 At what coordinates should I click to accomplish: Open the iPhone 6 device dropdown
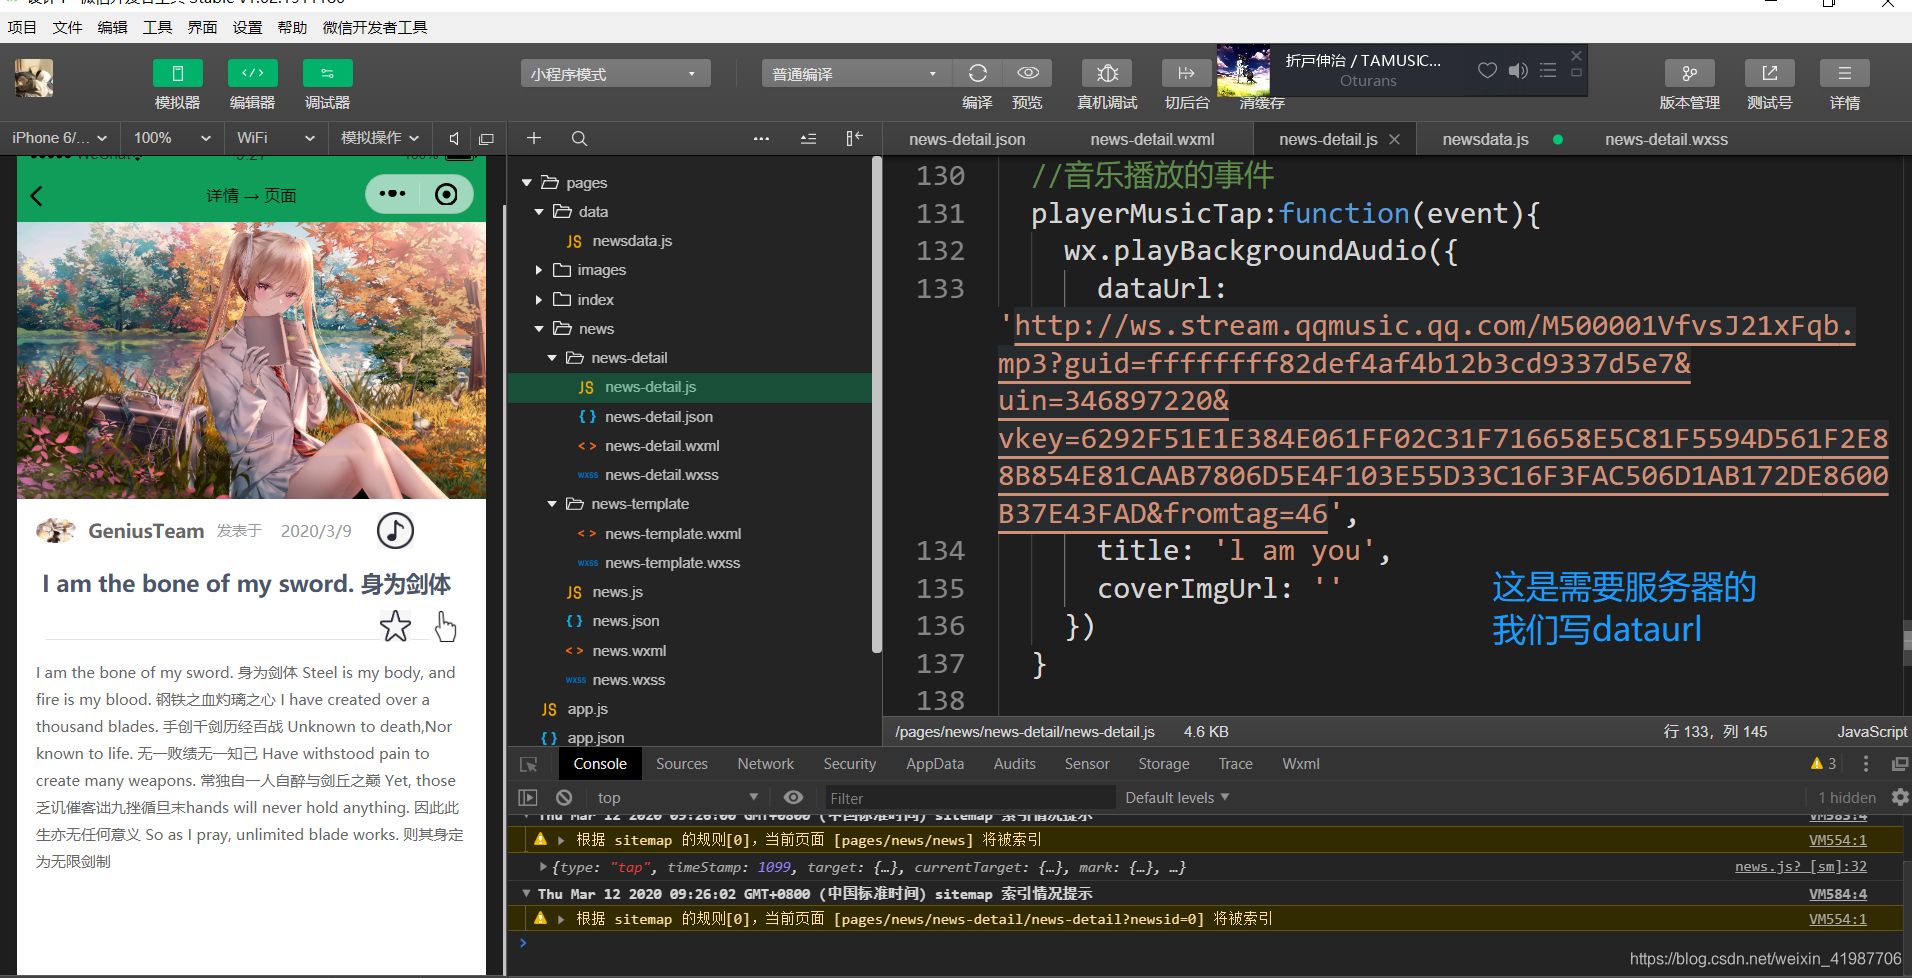pos(60,138)
